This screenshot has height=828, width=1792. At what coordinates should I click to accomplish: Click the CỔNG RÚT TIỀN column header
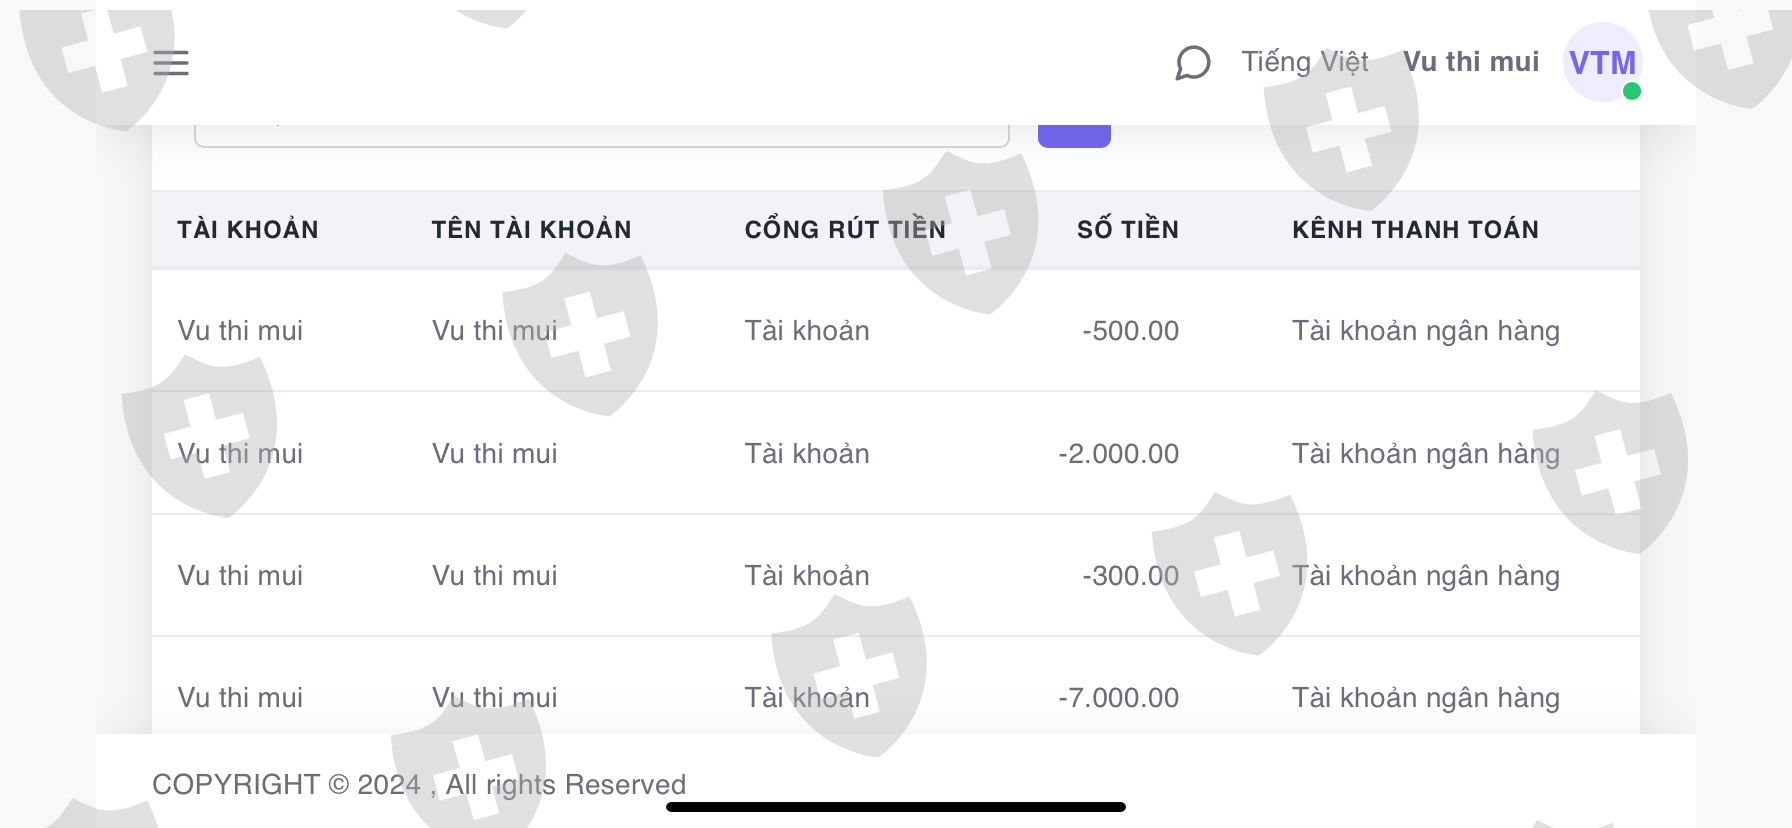pyautogui.click(x=845, y=230)
